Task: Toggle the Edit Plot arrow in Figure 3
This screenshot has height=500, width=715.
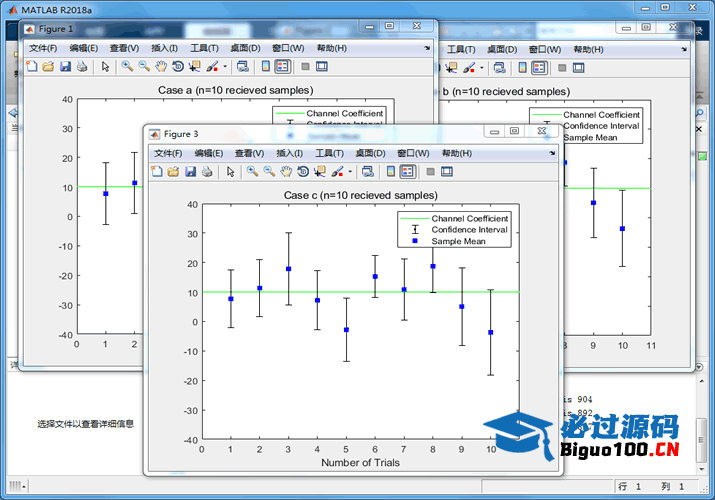Action: click(231, 172)
